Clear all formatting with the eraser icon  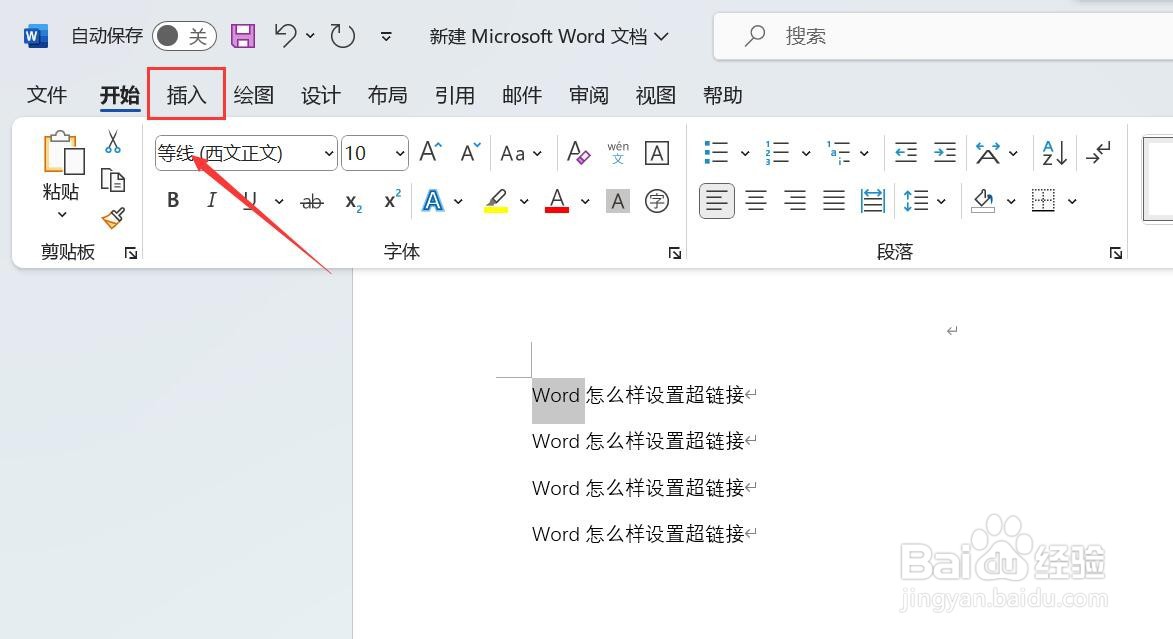[x=578, y=152]
